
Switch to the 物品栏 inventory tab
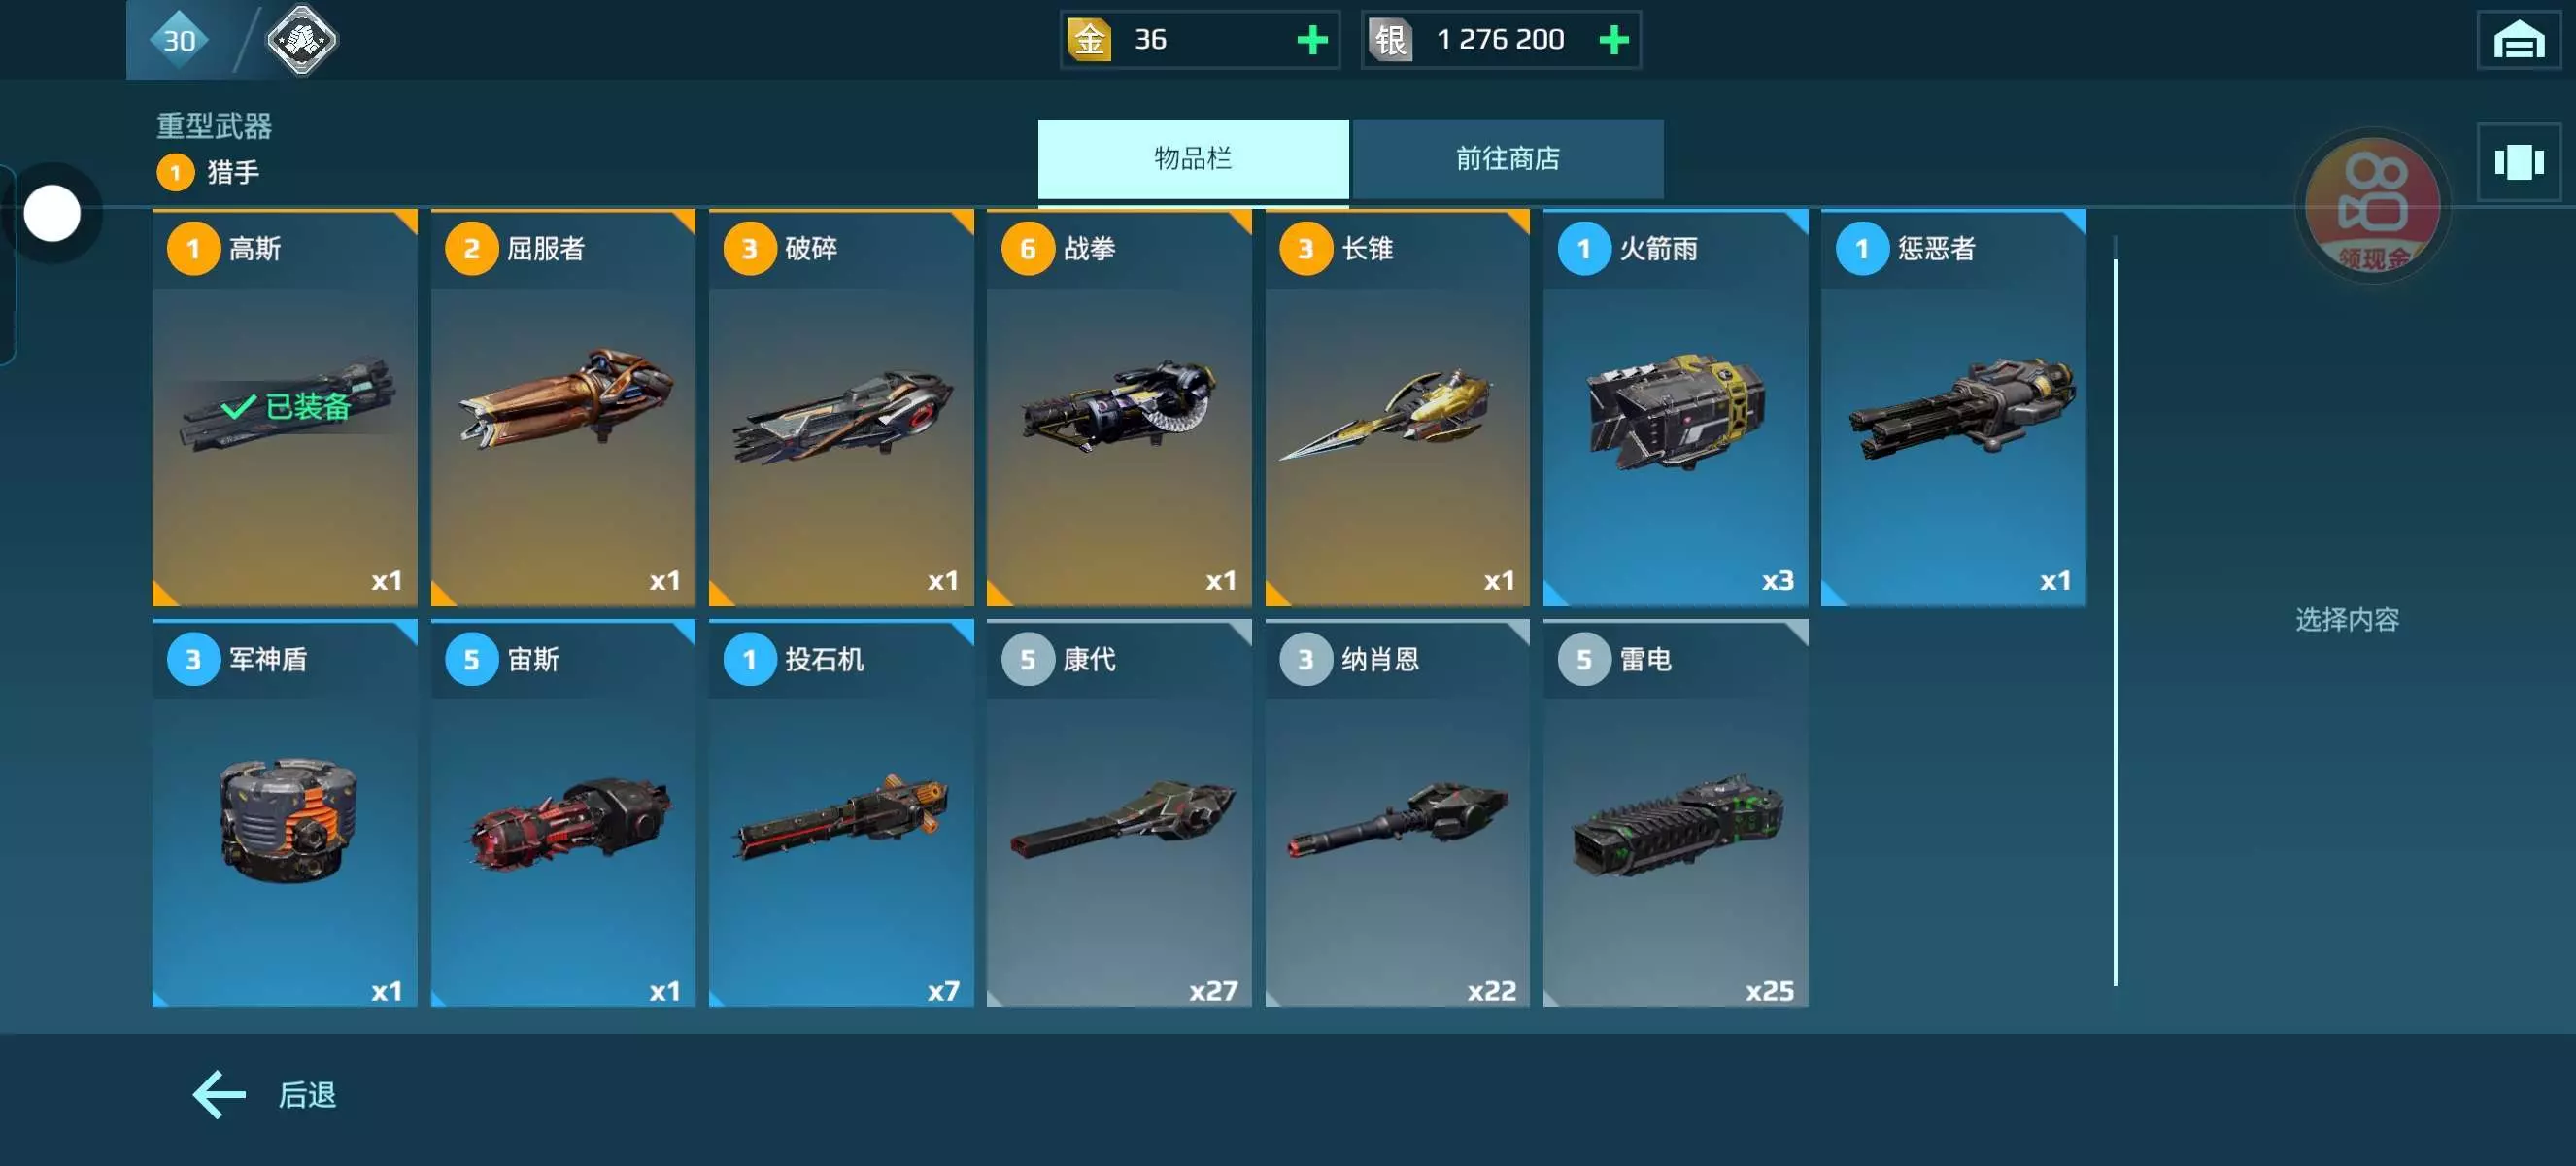pos(1193,158)
